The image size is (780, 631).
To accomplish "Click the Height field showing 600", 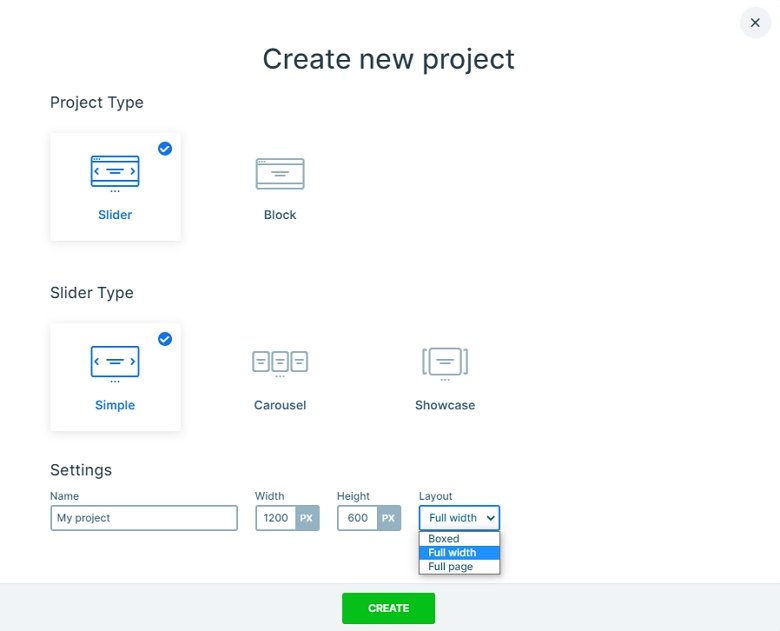I will click(x=357, y=518).
